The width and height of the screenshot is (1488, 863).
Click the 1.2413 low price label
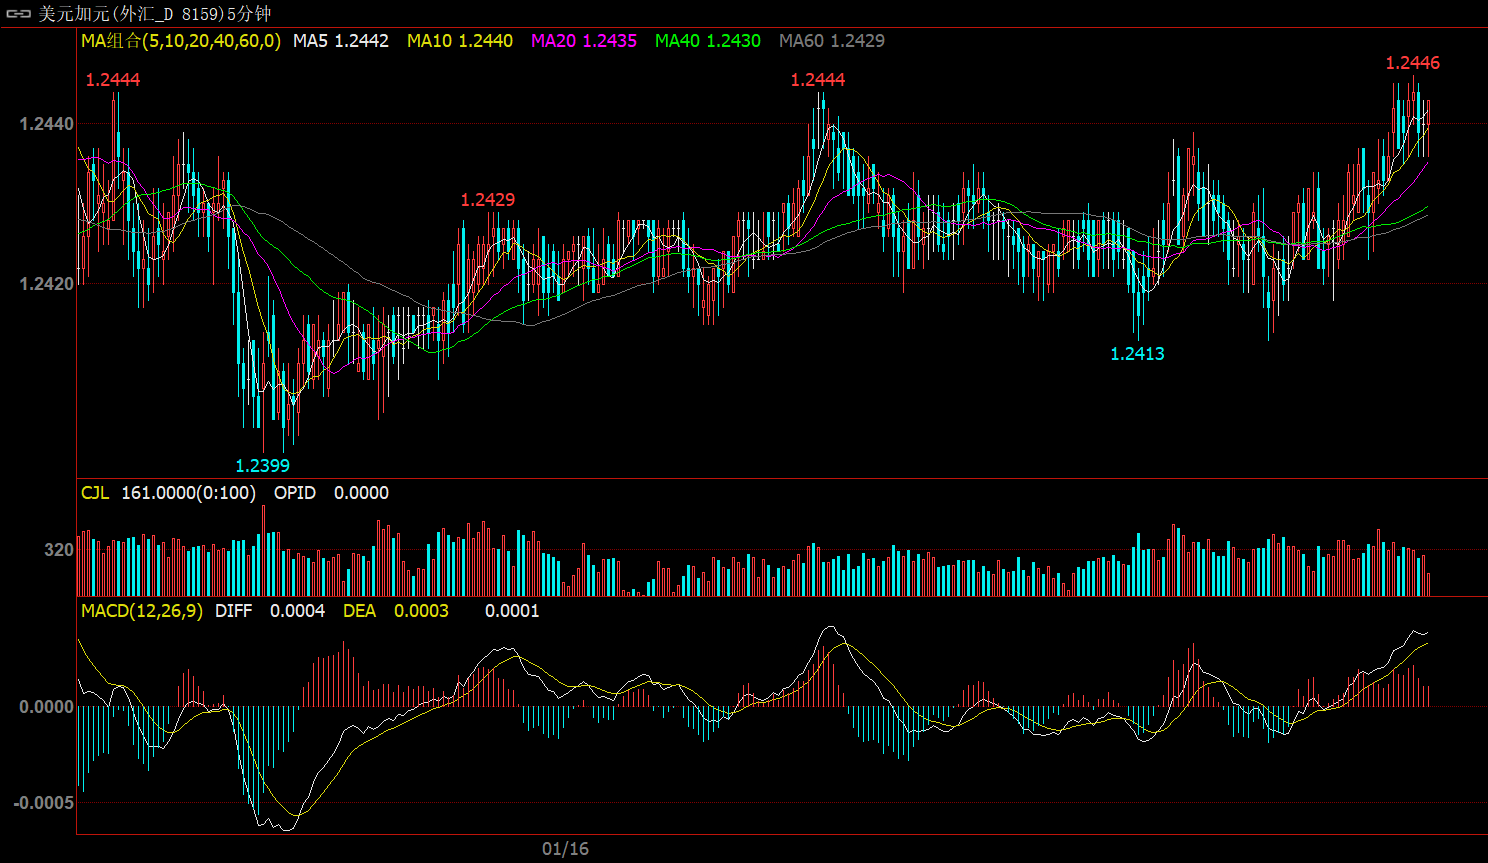pos(1137,354)
